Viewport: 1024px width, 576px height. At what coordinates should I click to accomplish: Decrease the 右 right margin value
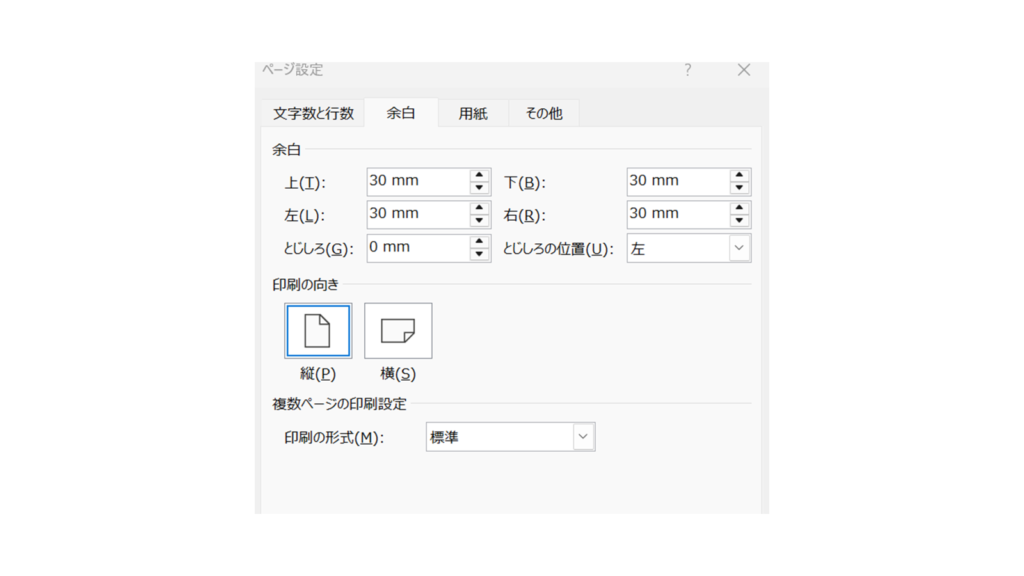(739, 221)
